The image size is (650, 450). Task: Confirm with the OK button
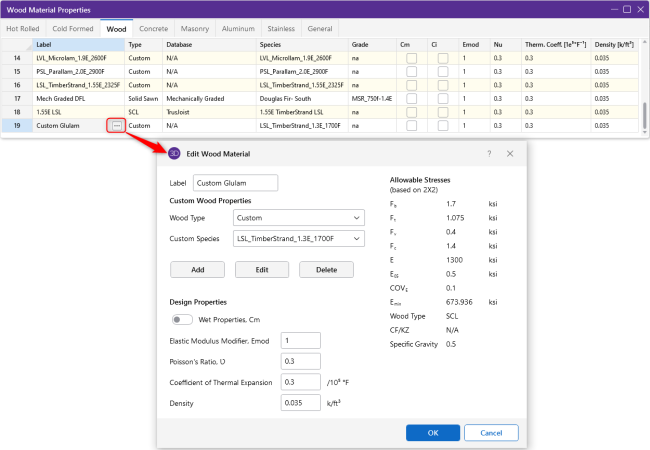click(433, 433)
